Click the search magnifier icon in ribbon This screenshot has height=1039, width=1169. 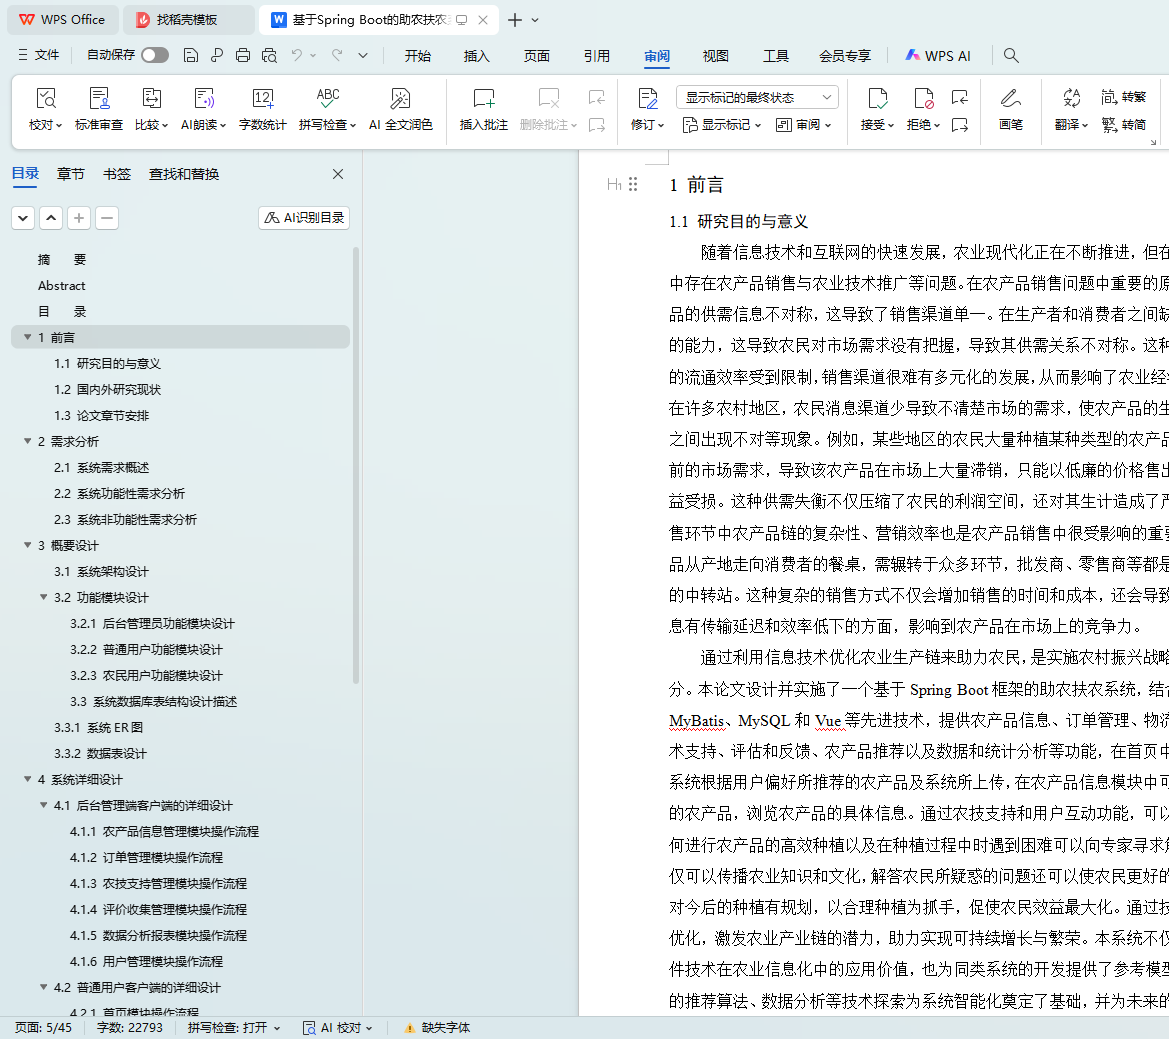[1011, 56]
